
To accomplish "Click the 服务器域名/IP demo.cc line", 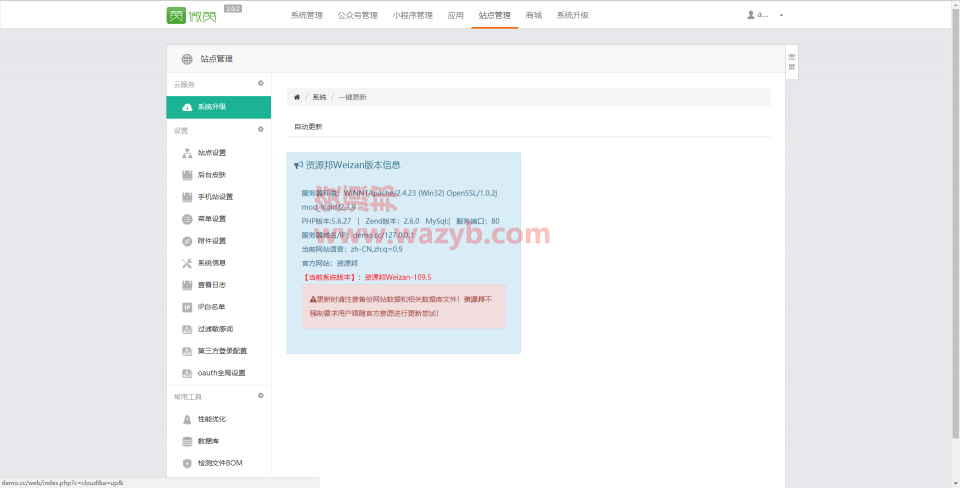I will [x=358, y=235].
